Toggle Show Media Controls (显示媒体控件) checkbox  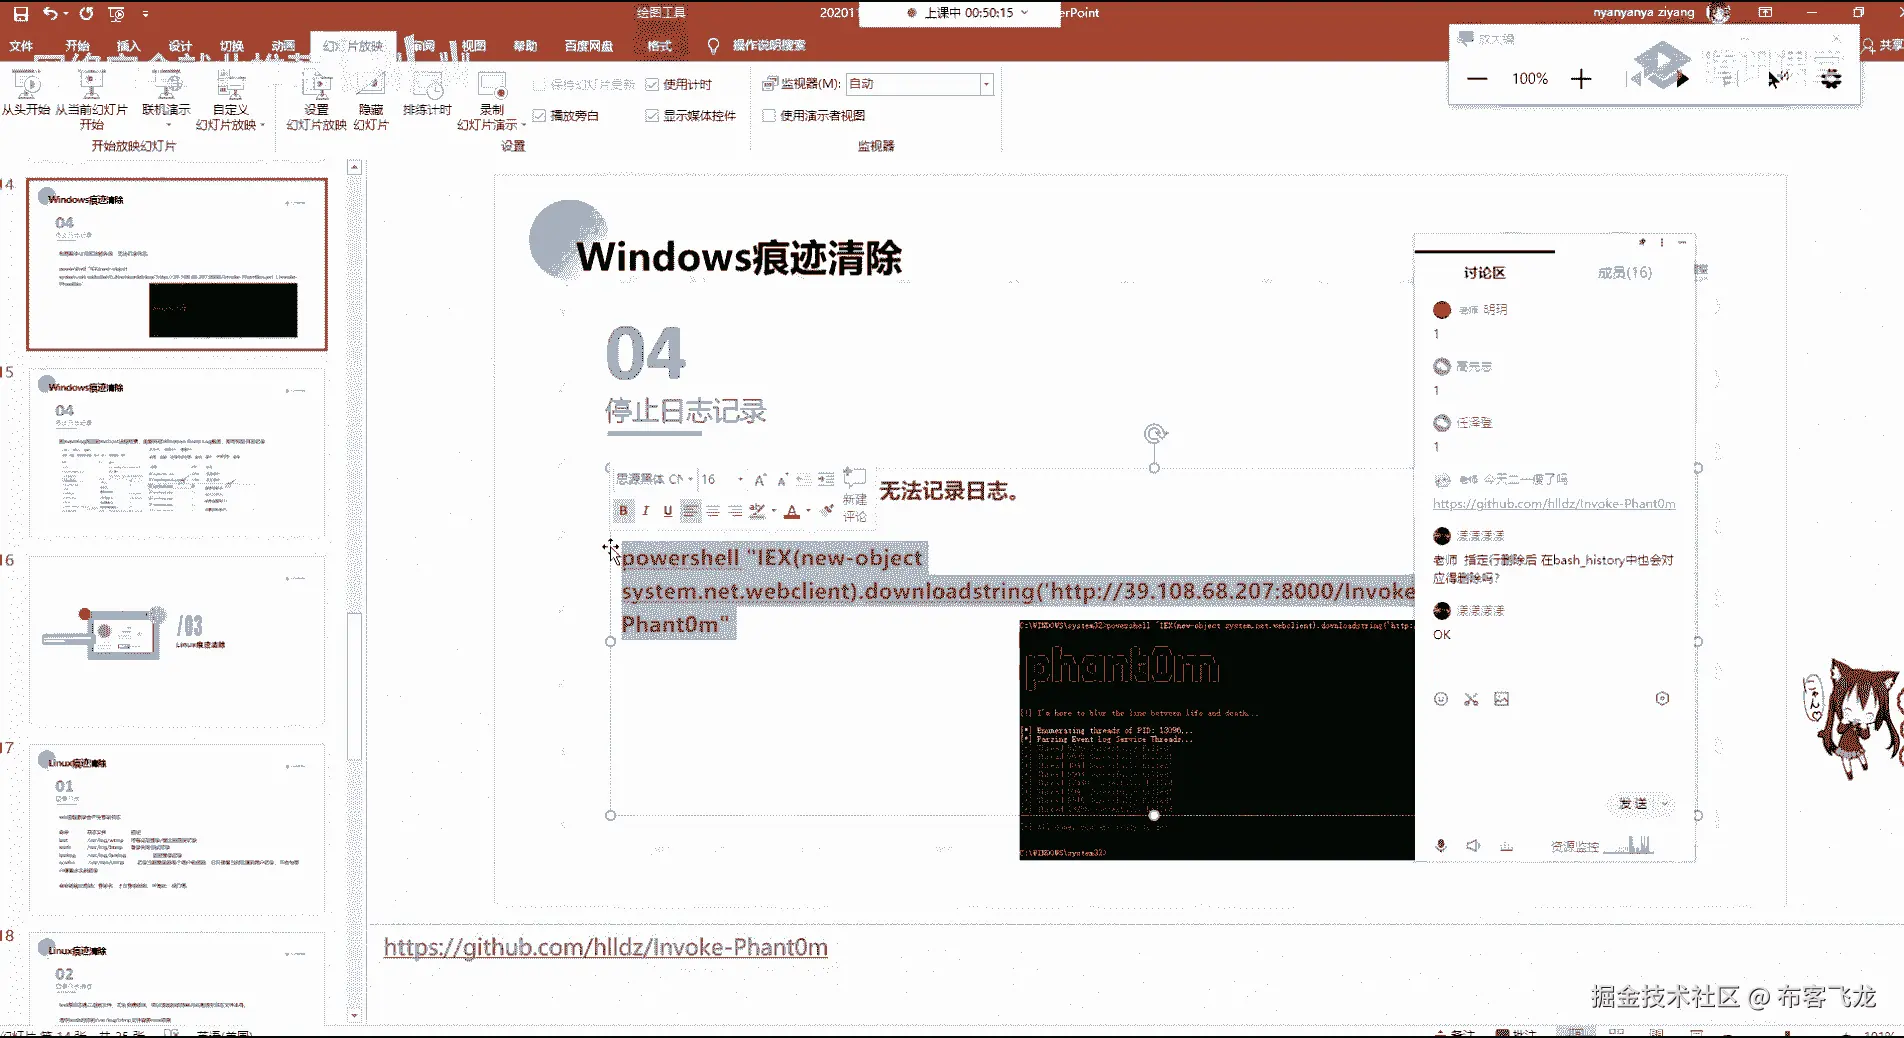click(652, 116)
